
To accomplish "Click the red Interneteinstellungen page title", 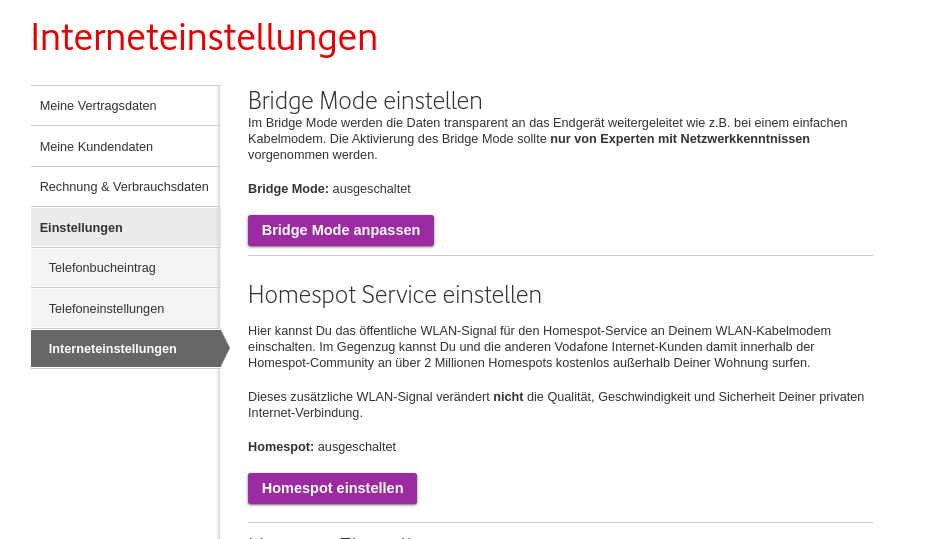I will coord(204,38).
